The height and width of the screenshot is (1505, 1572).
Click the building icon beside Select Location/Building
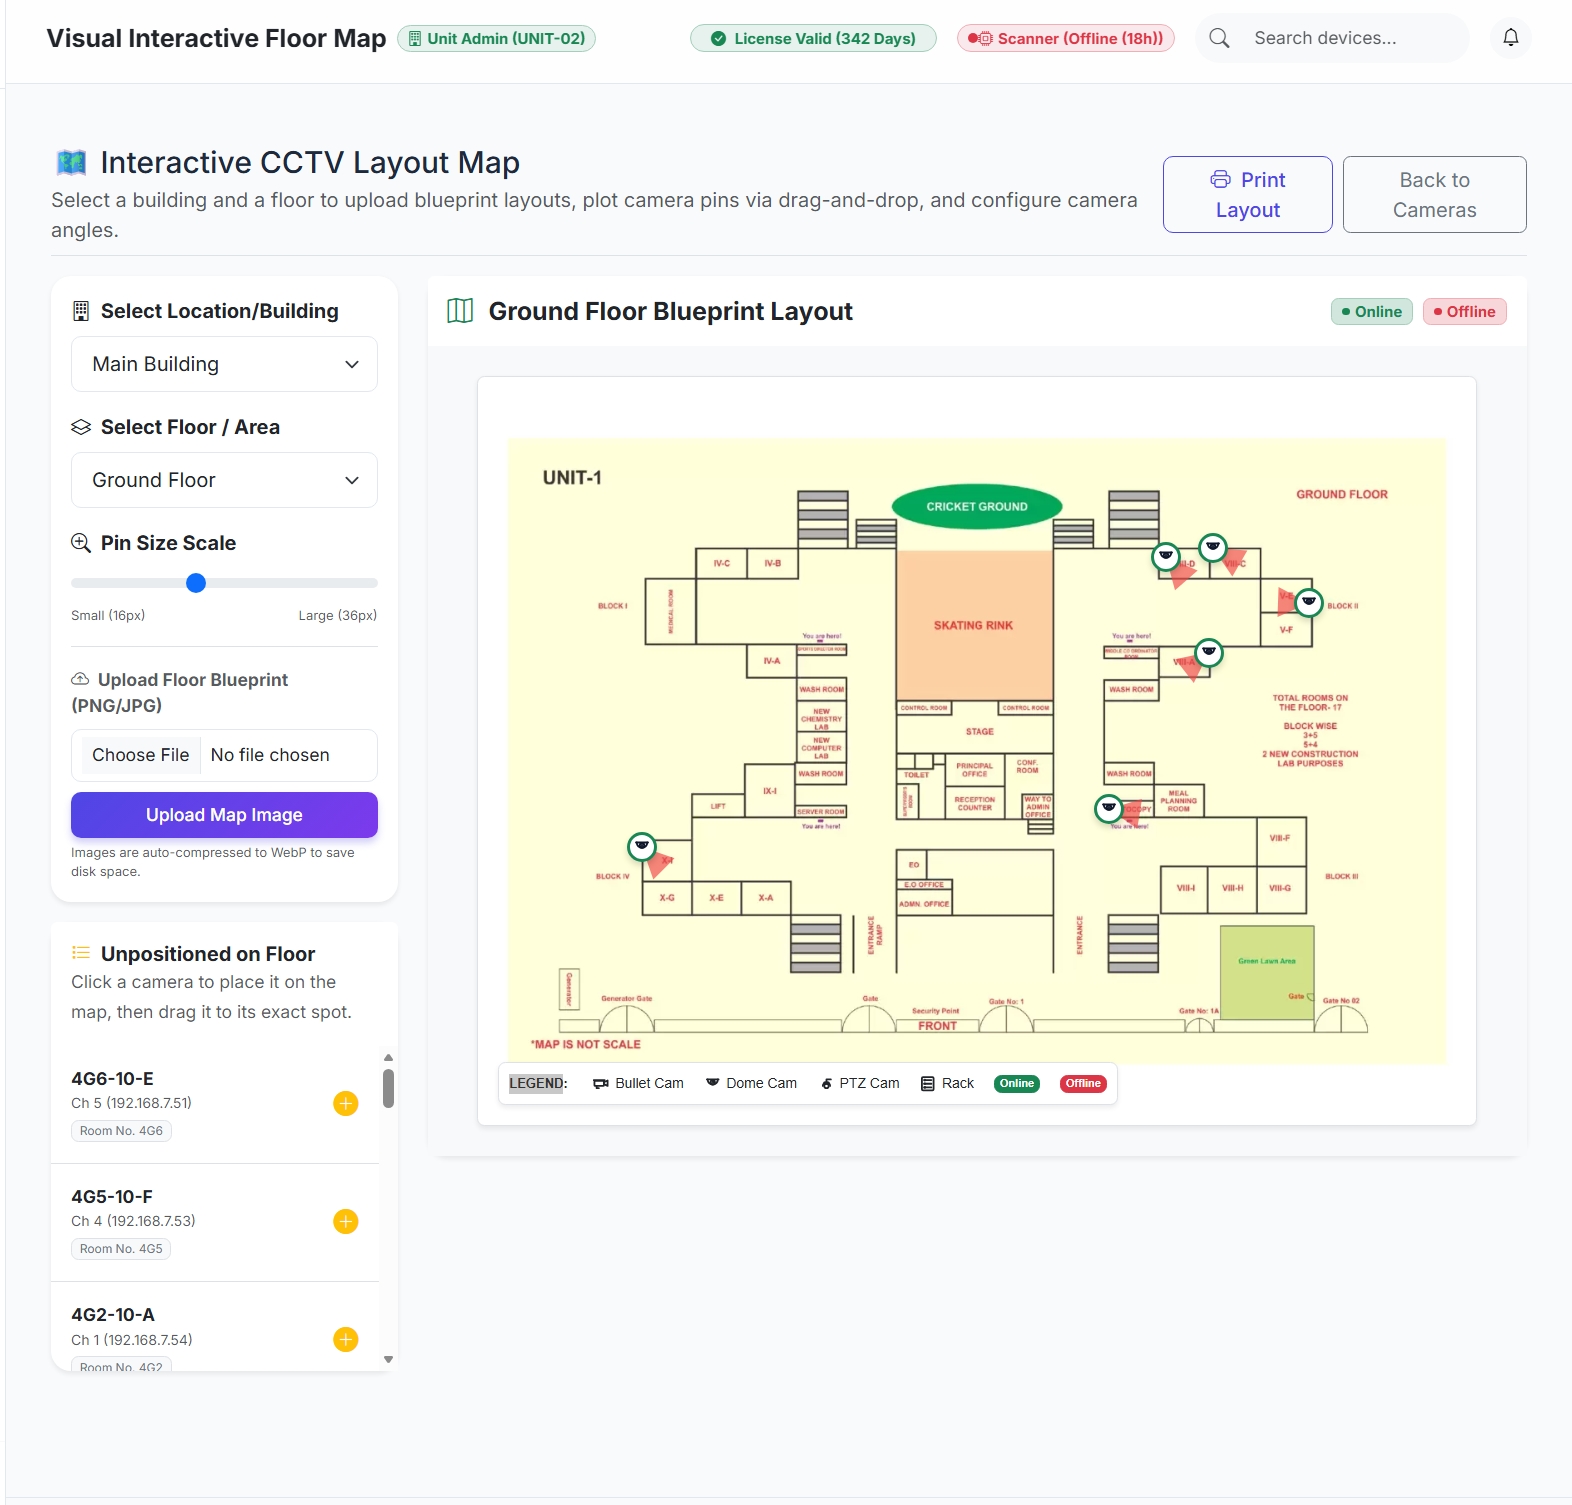(81, 311)
